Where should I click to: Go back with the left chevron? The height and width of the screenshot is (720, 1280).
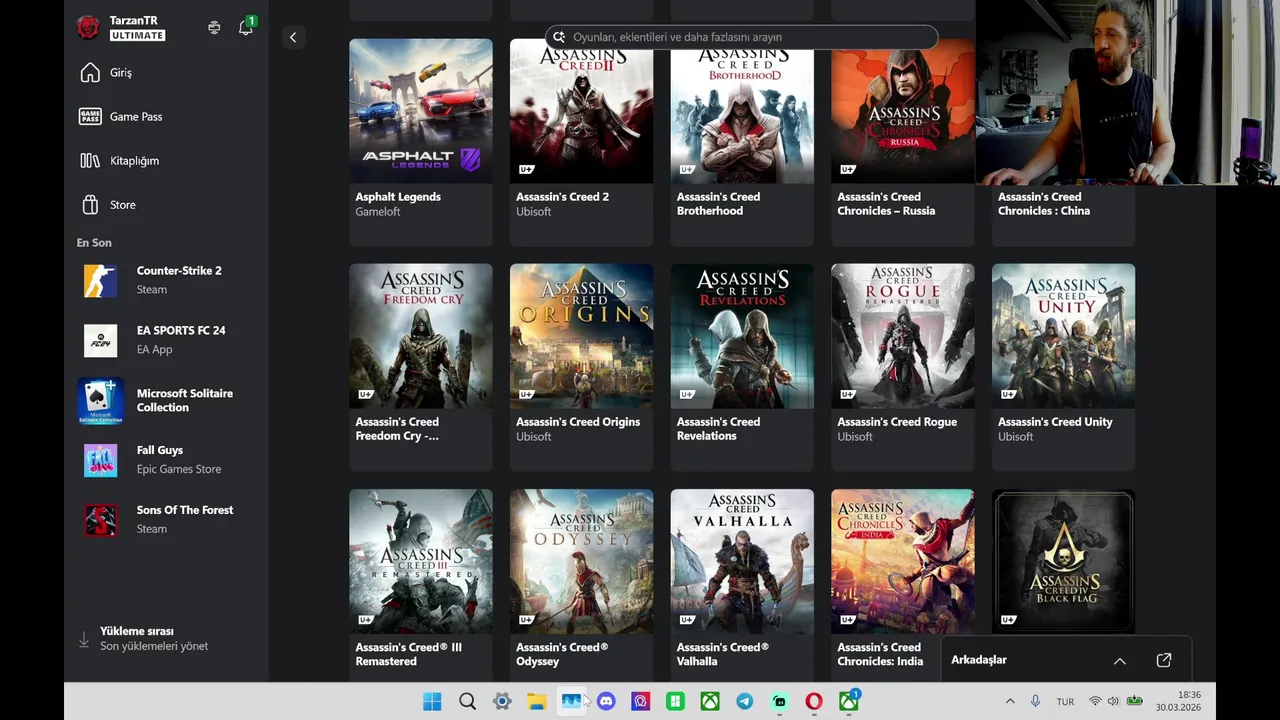[x=293, y=37]
